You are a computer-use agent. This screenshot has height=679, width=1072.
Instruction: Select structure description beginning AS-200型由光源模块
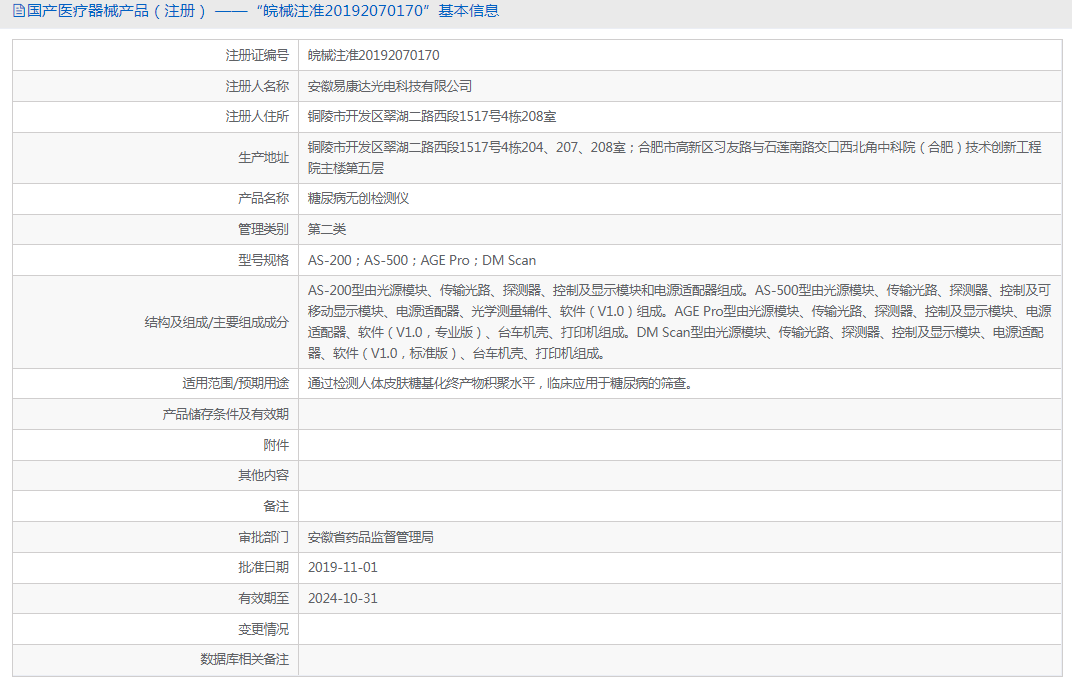pos(680,322)
